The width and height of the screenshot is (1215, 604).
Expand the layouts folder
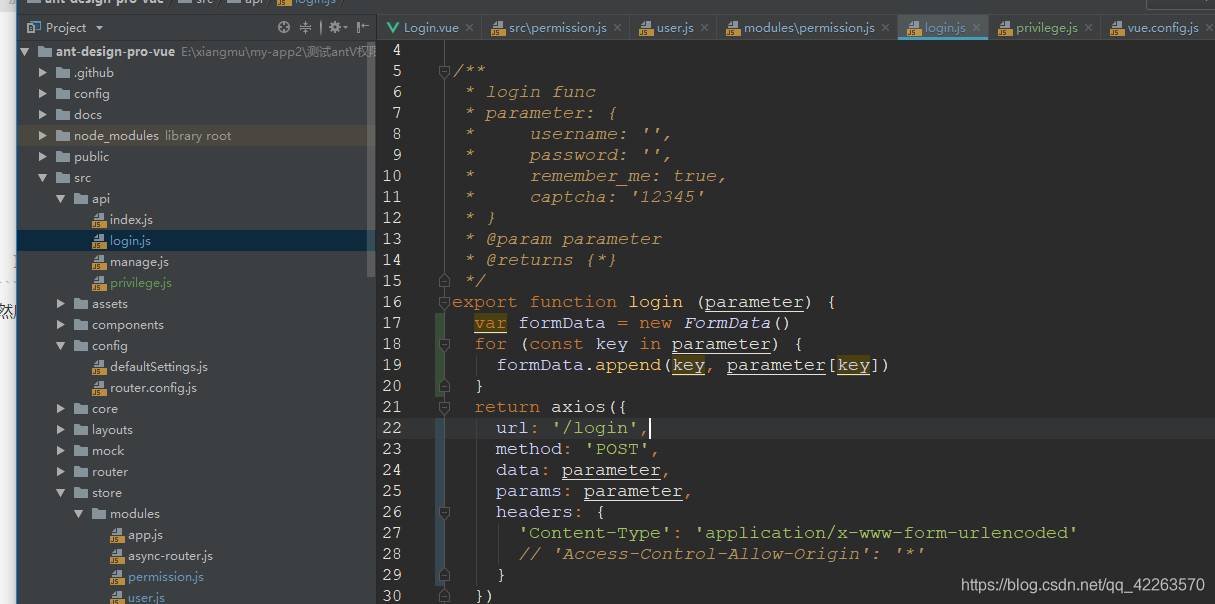[x=60, y=429]
